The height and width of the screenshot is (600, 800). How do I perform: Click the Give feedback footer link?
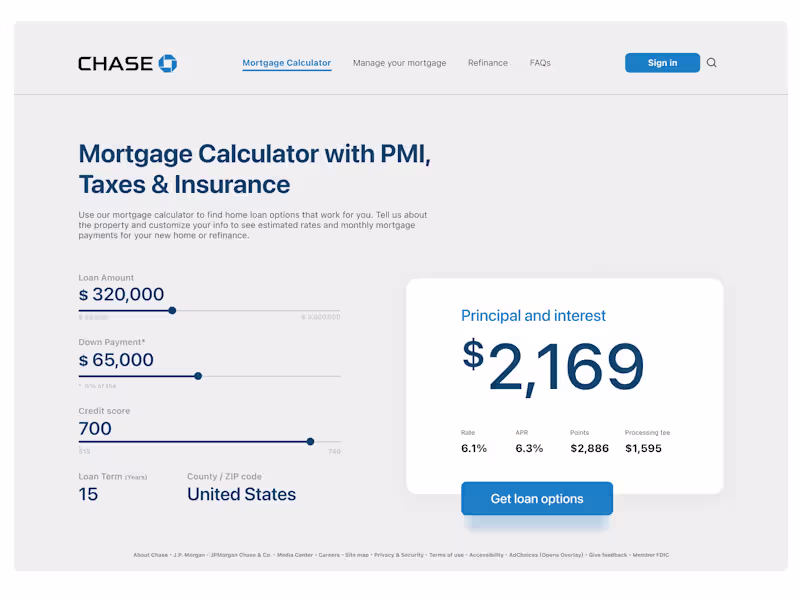[x=608, y=554]
